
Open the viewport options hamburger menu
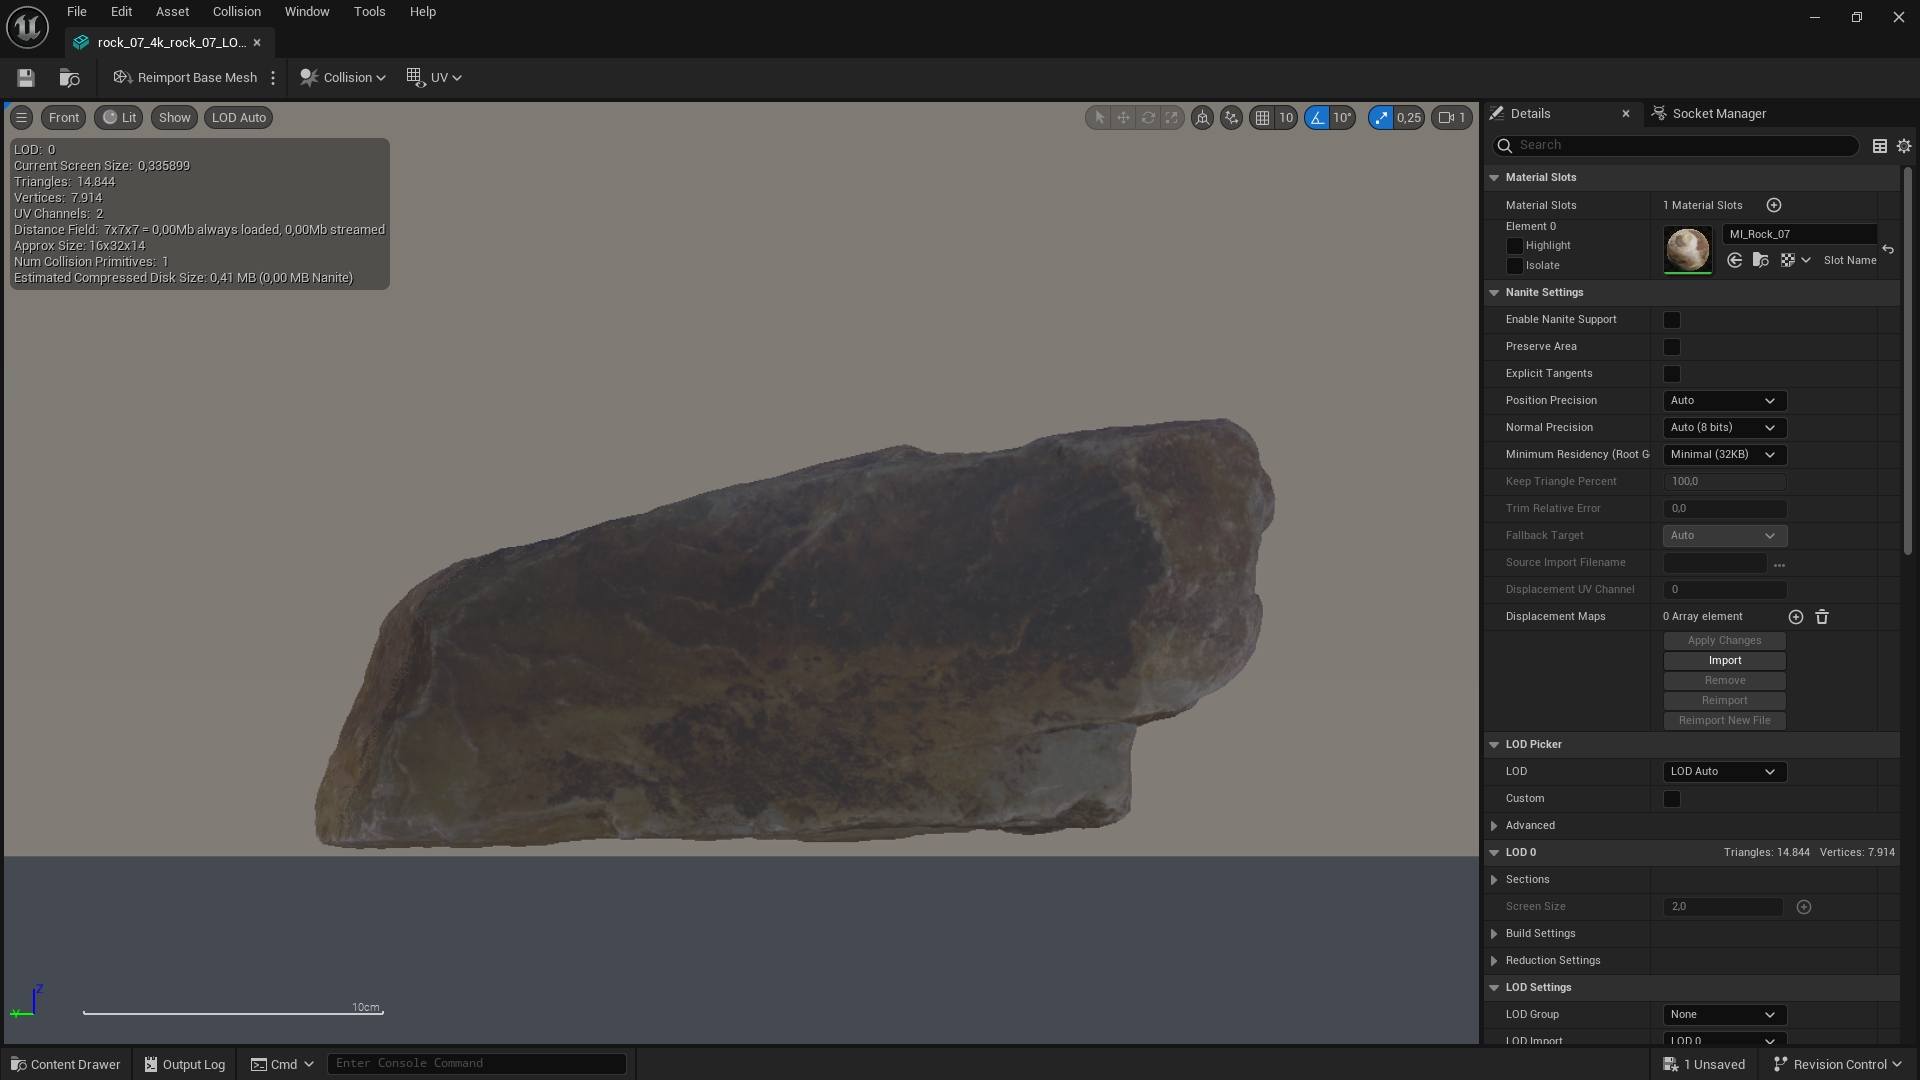pyautogui.click(x=21, y=117)
